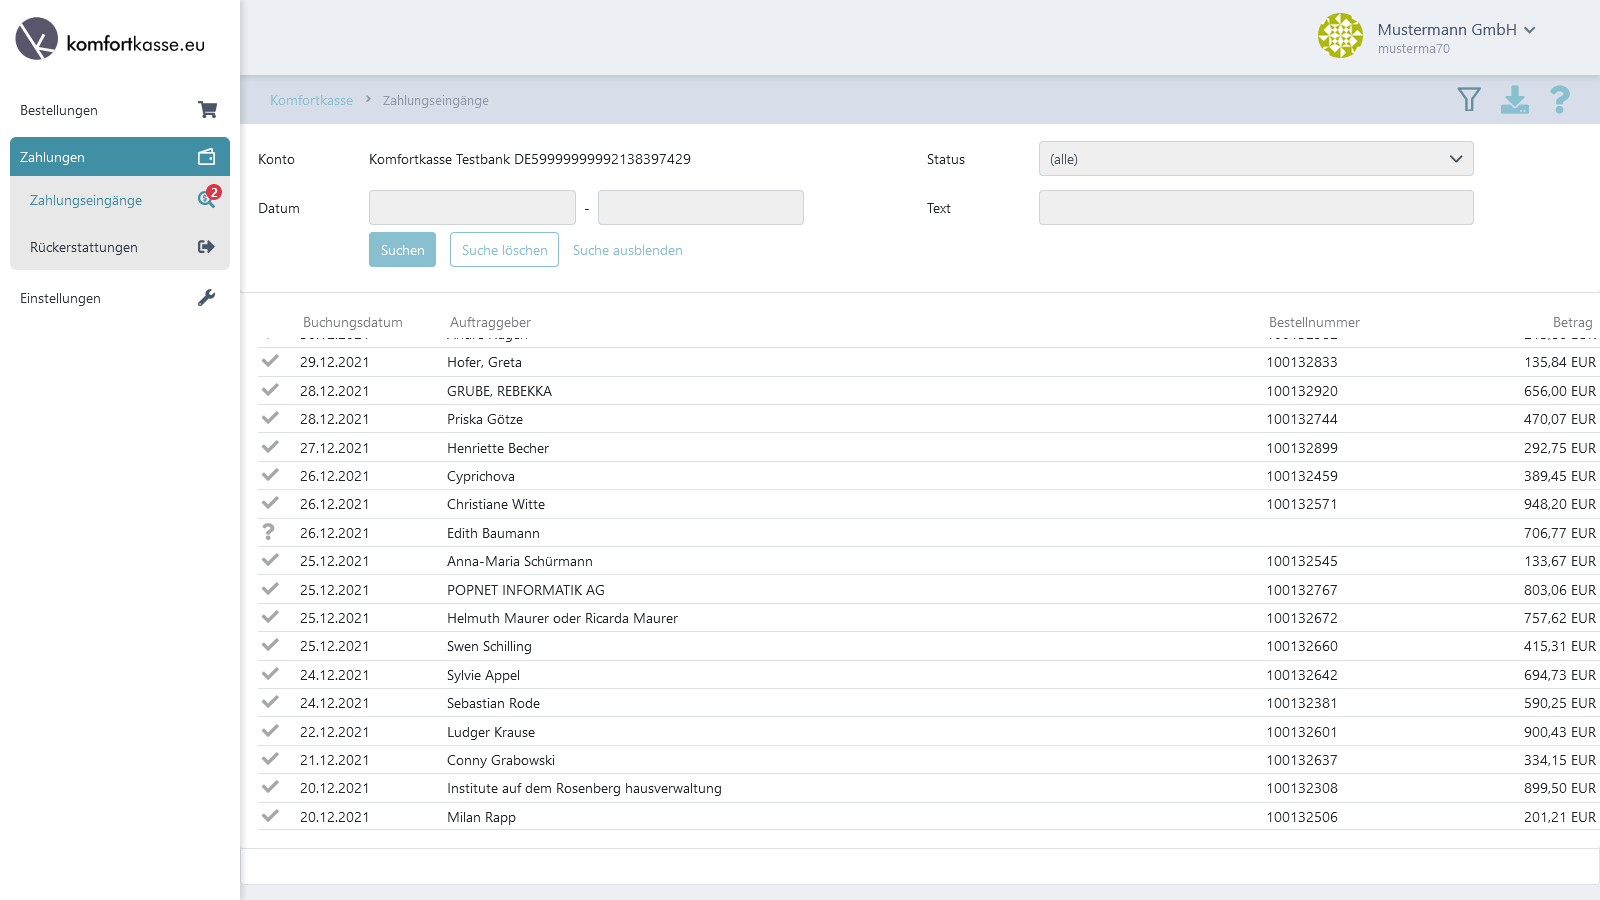
Task: Select Helmuth Maurer oder Ricarda Maurer row
Action: pos(928,618)
